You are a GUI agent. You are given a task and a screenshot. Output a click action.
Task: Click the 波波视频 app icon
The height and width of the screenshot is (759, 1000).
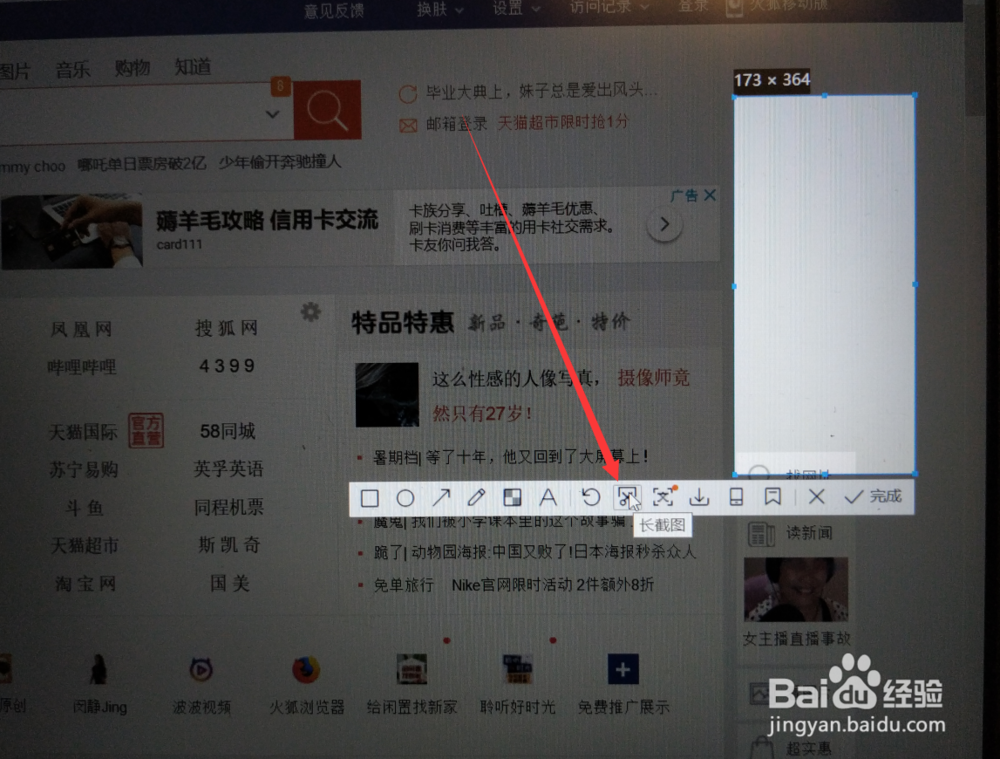pos(201,670)
